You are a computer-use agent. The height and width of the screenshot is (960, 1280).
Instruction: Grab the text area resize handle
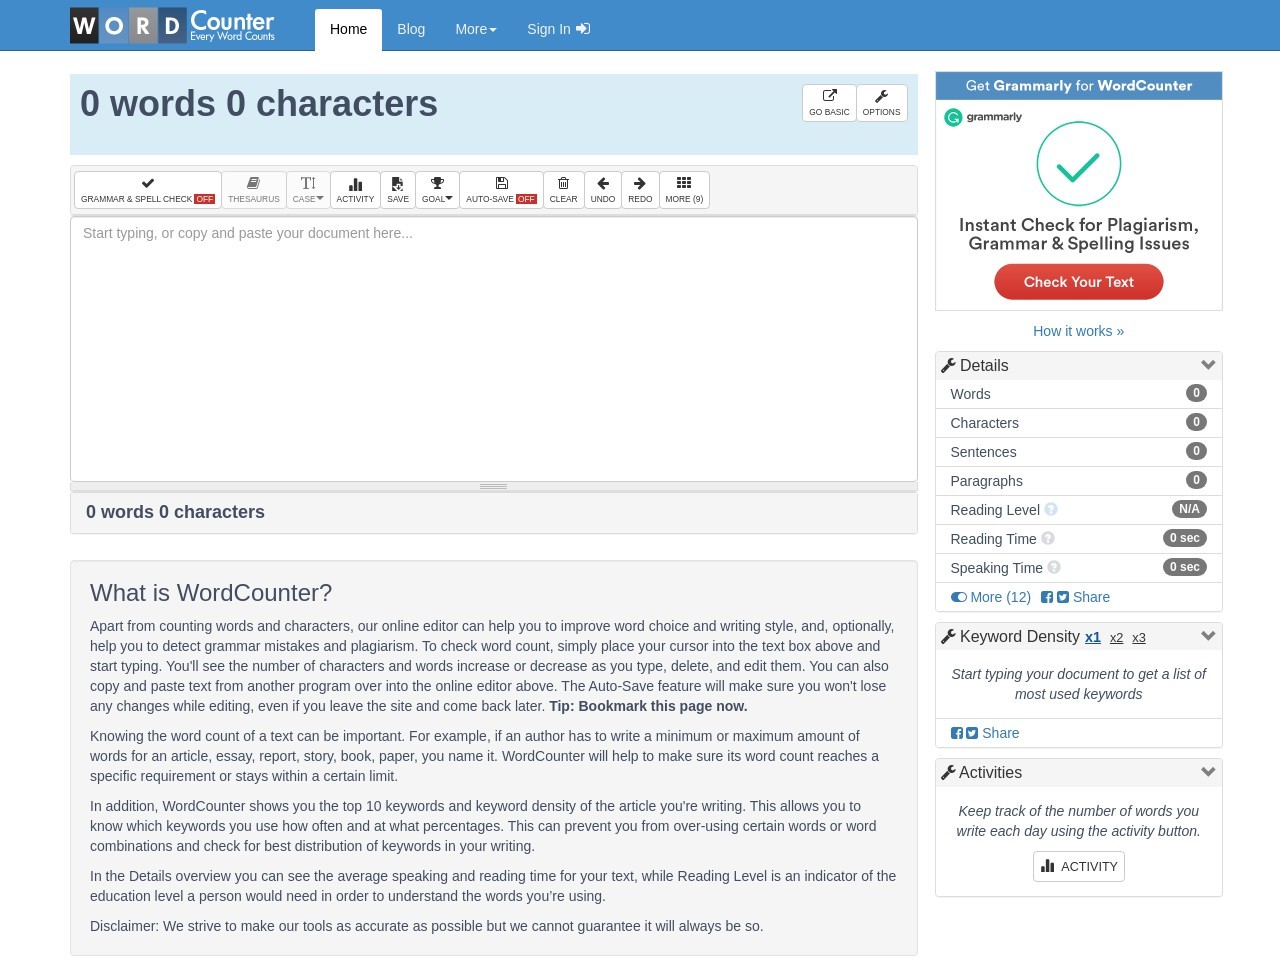click(493, 486)
